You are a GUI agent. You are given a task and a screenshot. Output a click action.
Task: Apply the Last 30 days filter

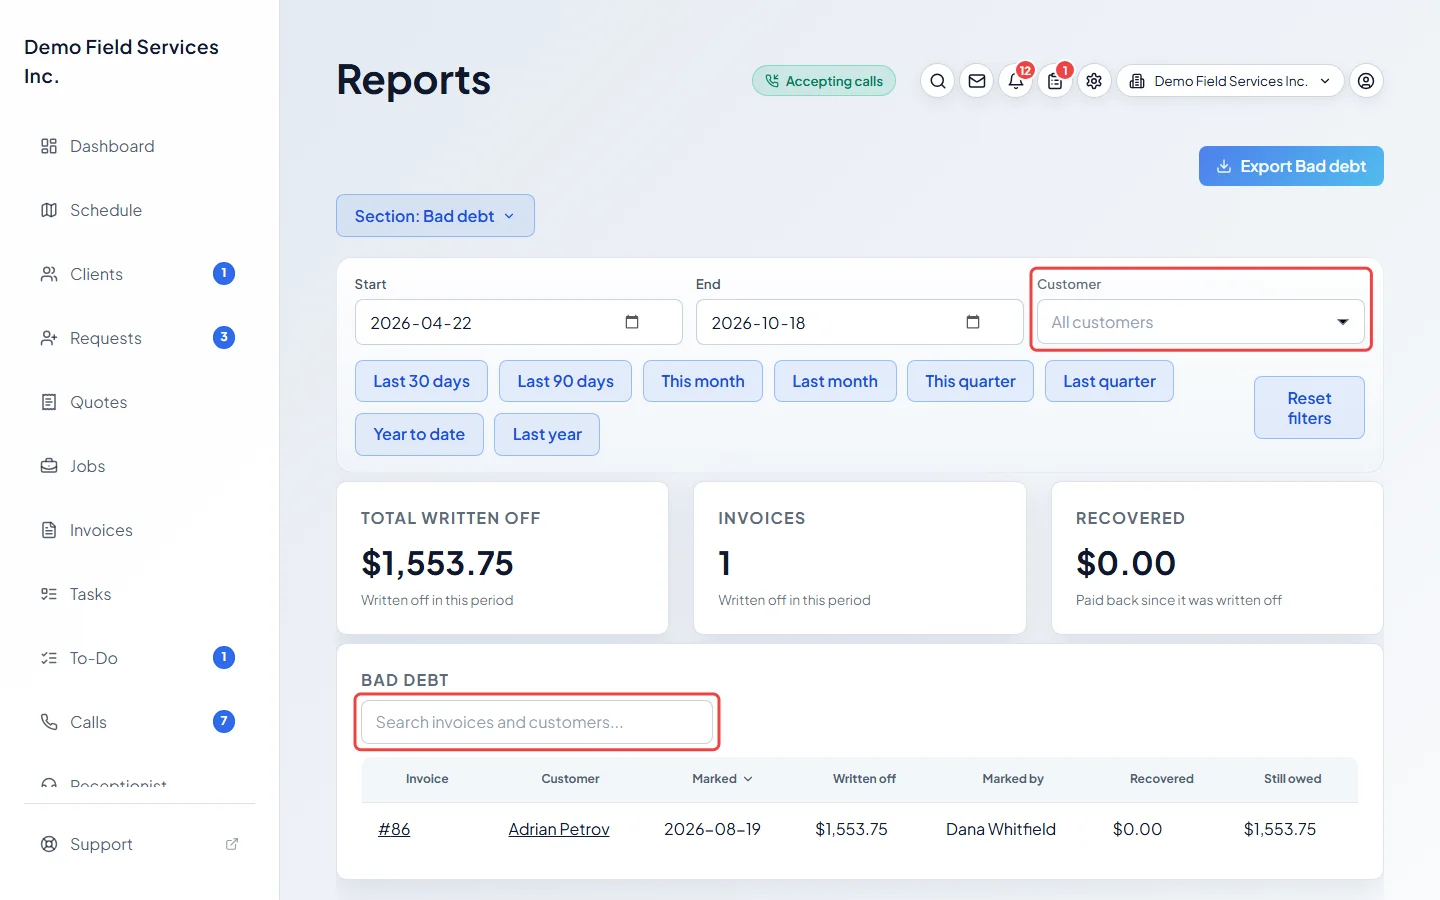click(x=421, y=381)
